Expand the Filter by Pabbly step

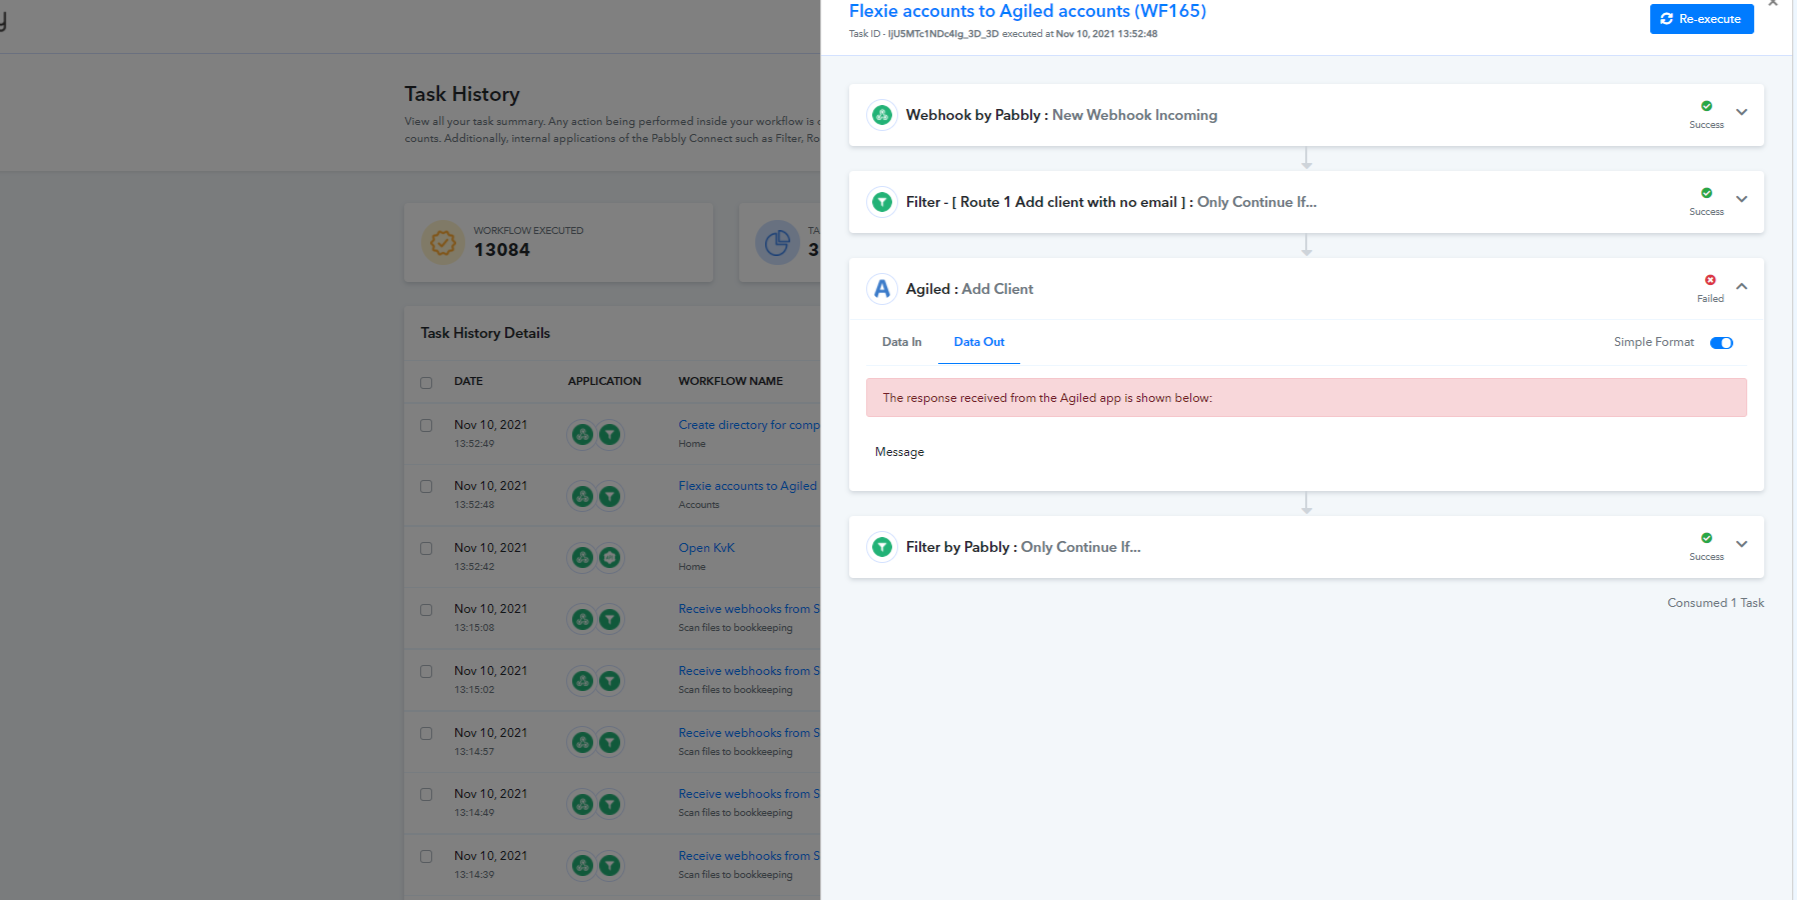pyautogui.click(x=1742, y=544)
